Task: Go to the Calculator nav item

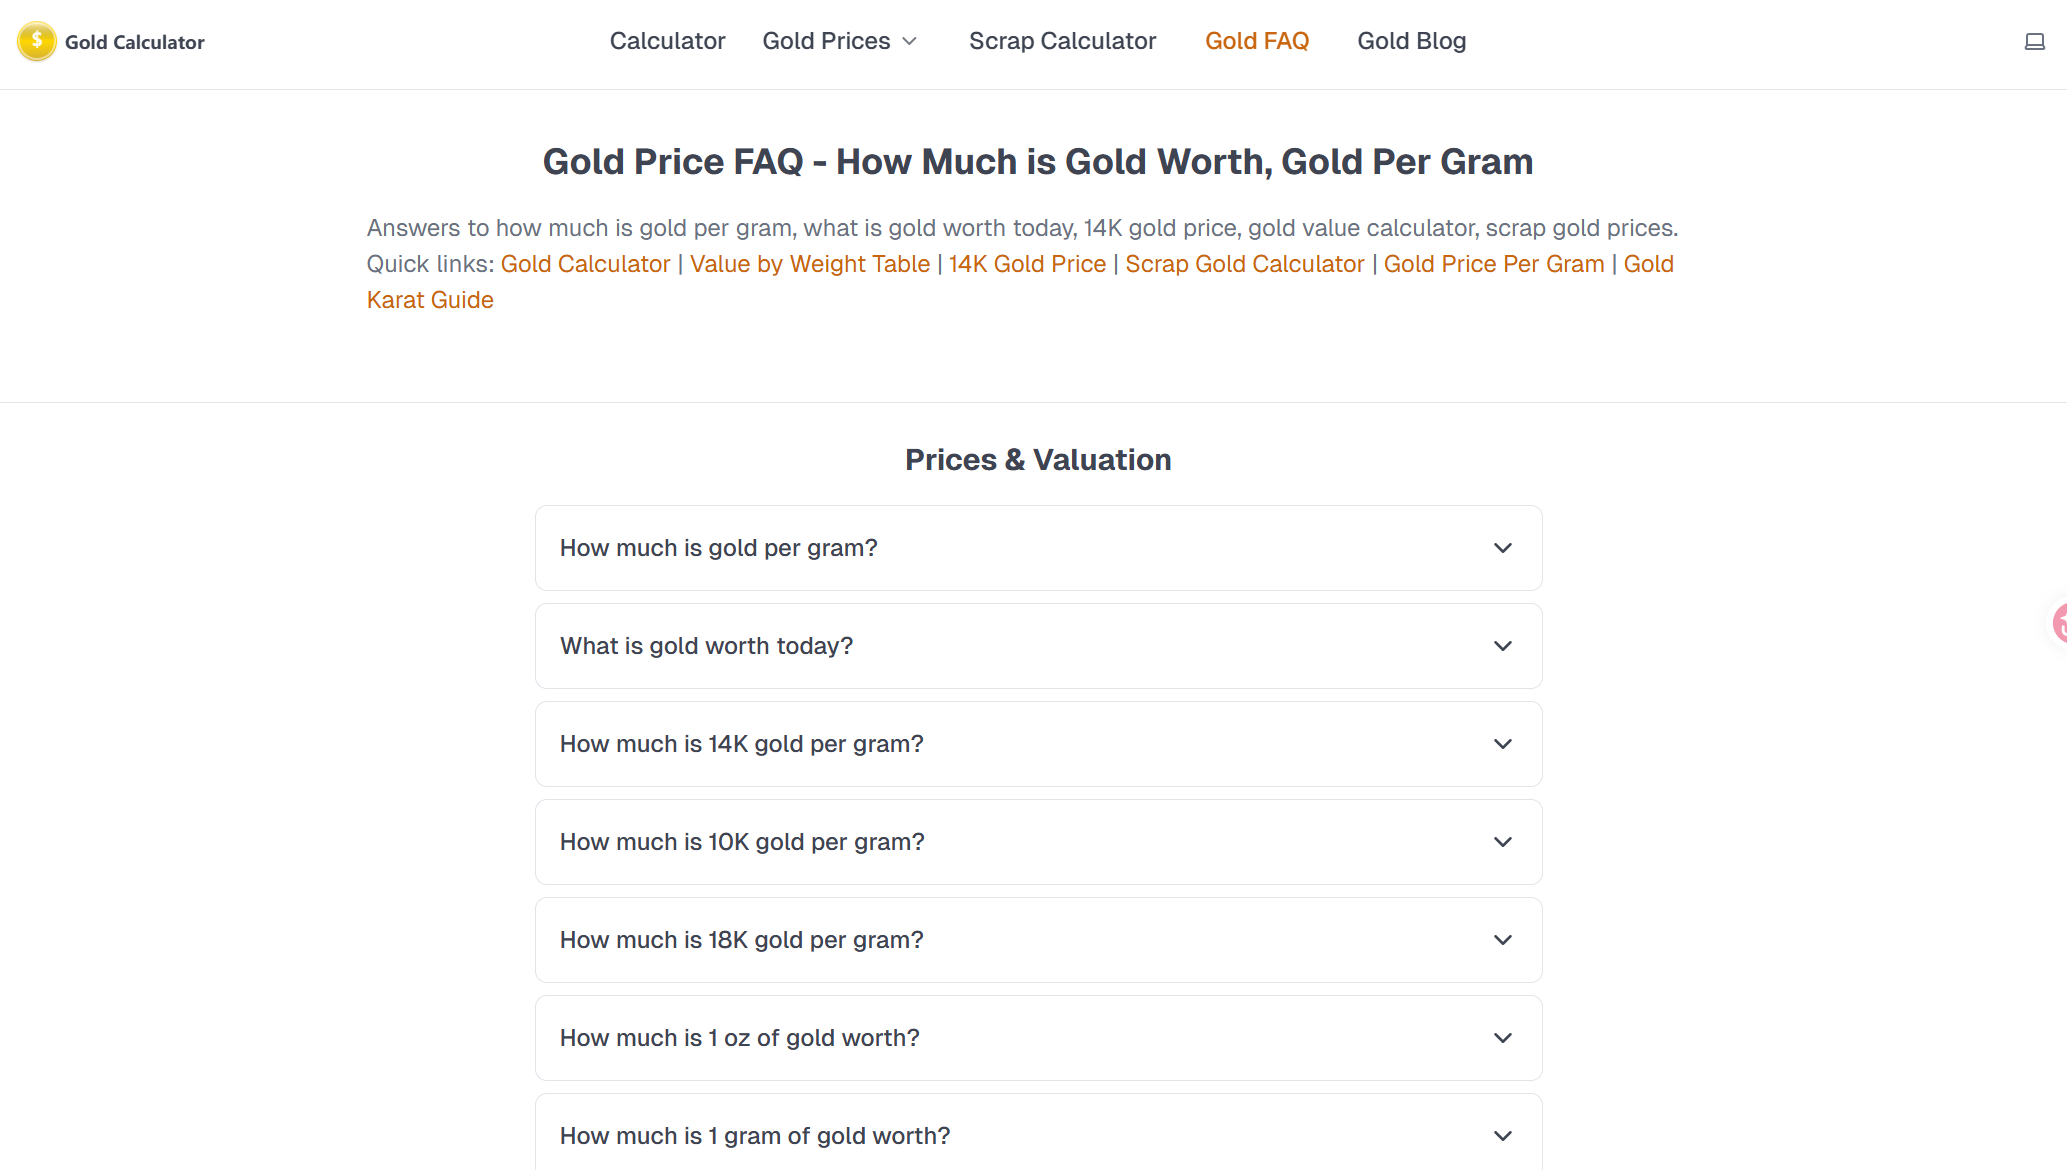Action: pyautogui.click(x=667, y=41)
